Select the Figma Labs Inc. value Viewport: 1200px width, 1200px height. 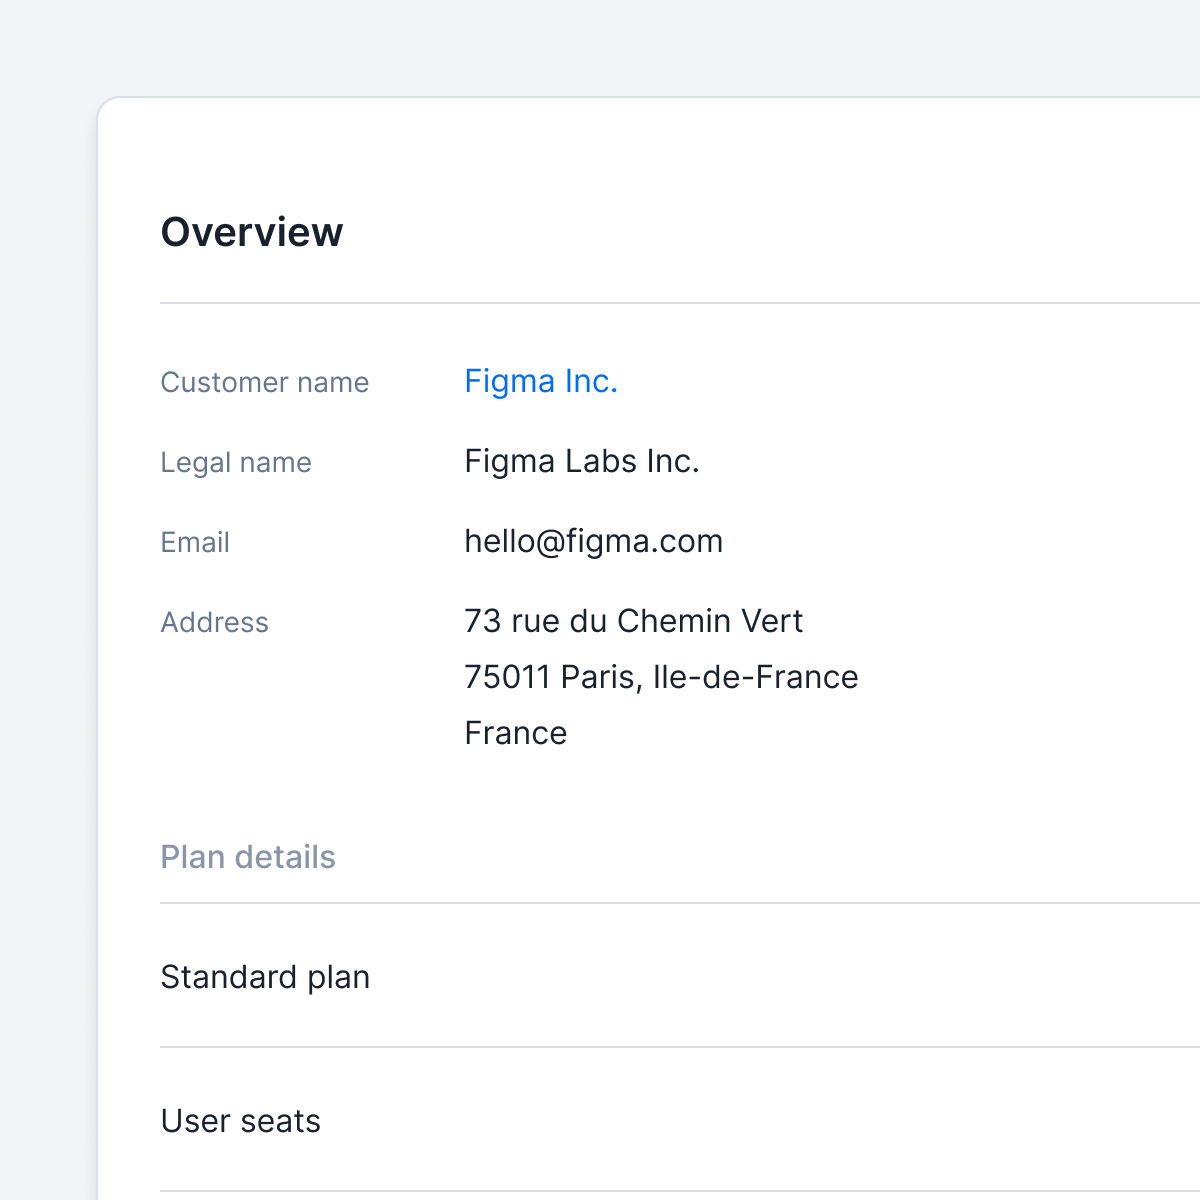582,461
